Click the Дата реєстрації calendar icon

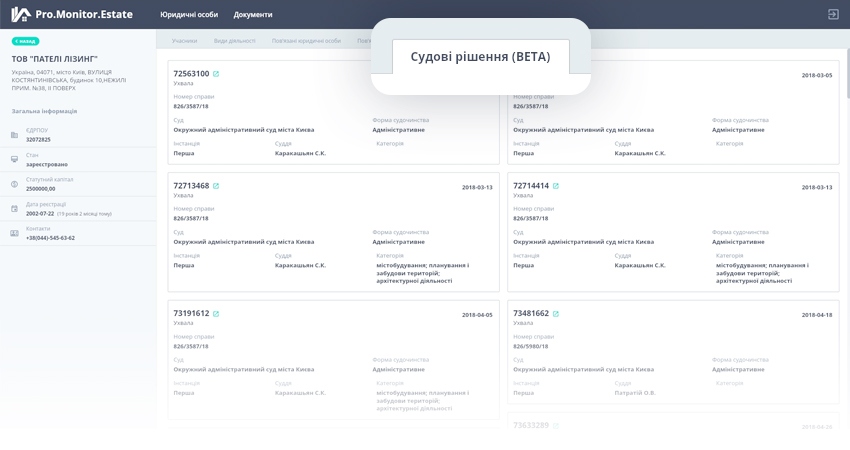(x=14, y=209)
